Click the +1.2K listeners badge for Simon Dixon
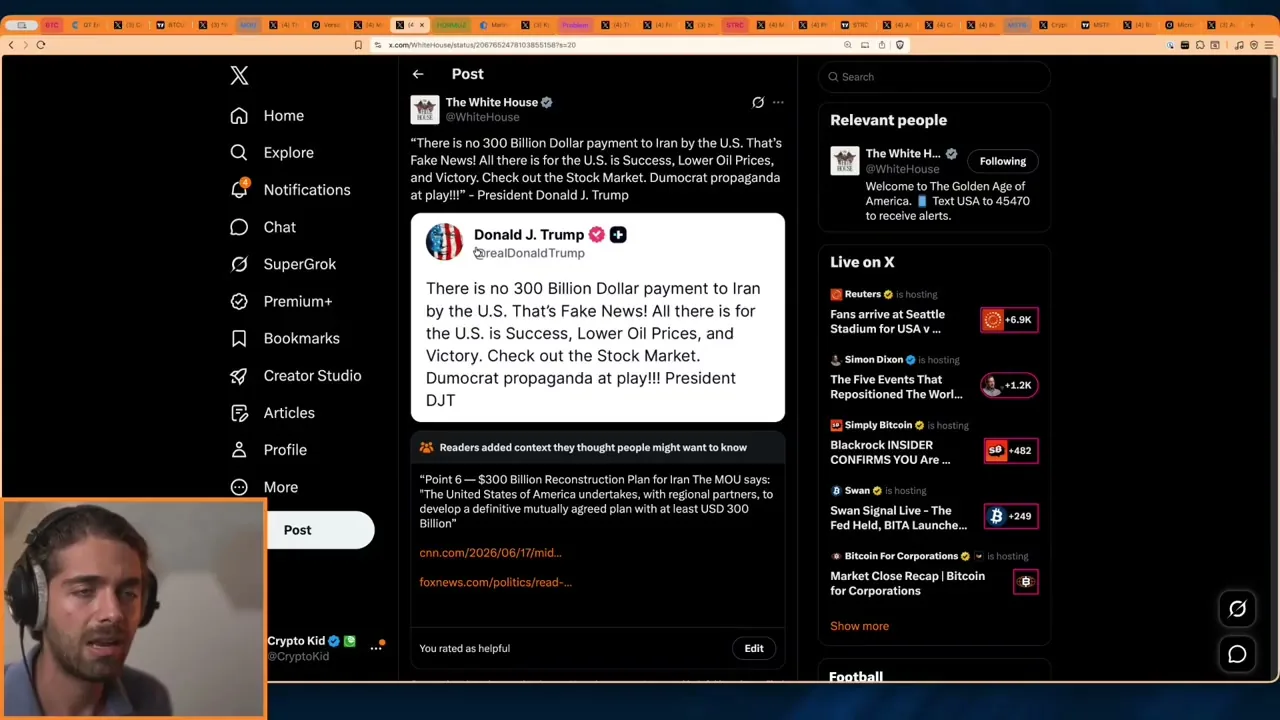Image resolution: width=1280 pixels, height=720 pixels. 1009,385
